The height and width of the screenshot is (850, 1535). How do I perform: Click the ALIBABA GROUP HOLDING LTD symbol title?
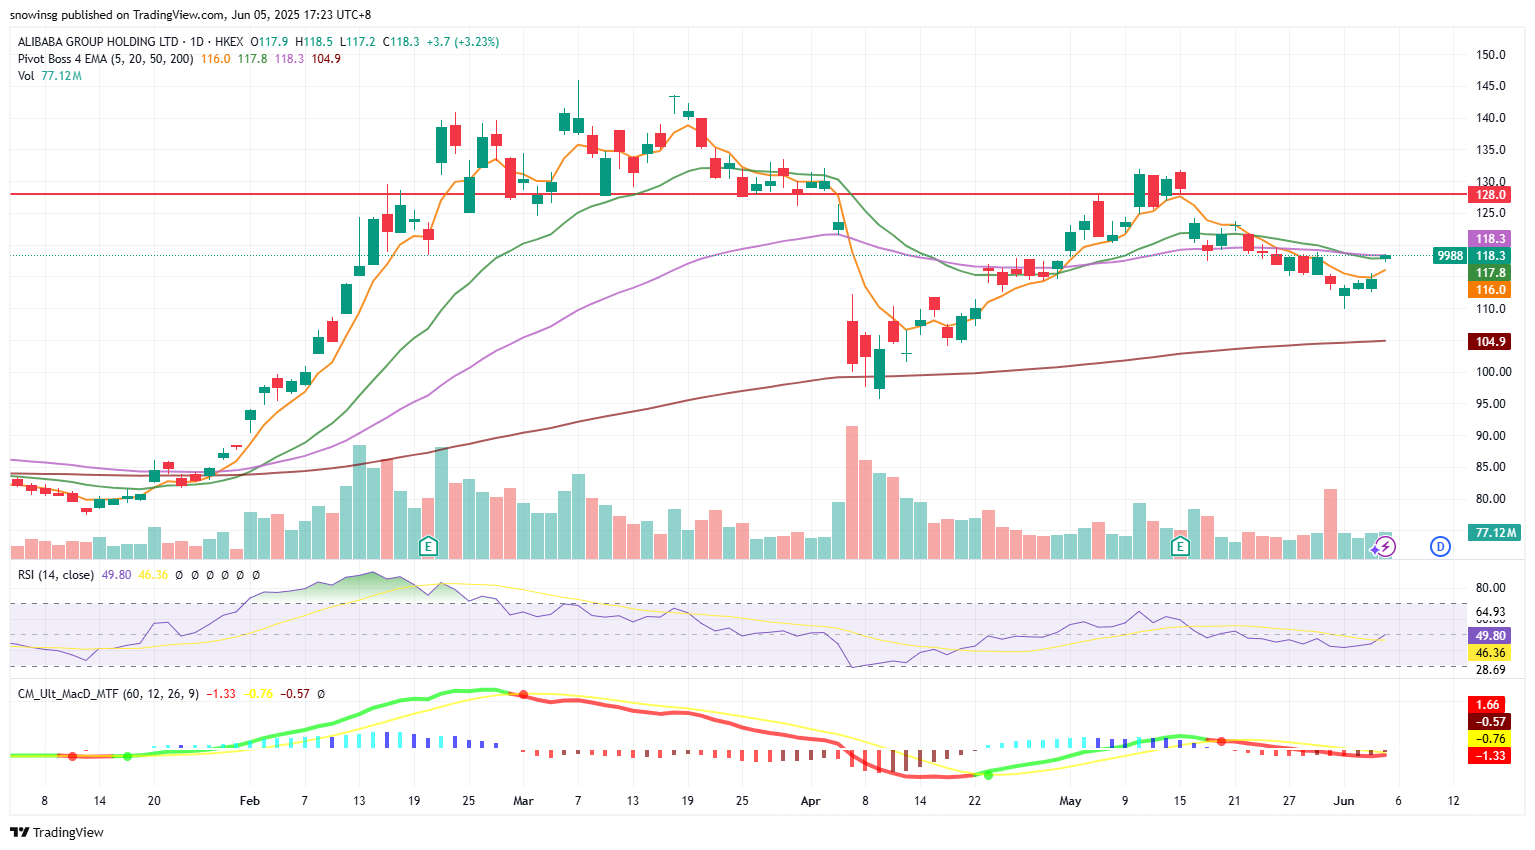pyautogui.click(x=98, y=42)
